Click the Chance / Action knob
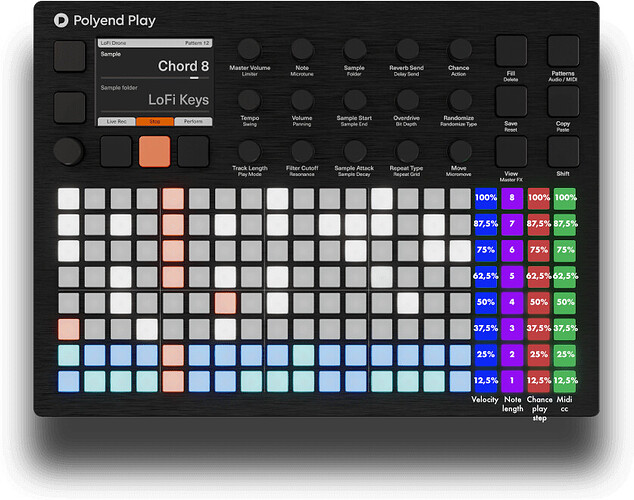Viewport: 634px width, 500px height. pos(460,50)
